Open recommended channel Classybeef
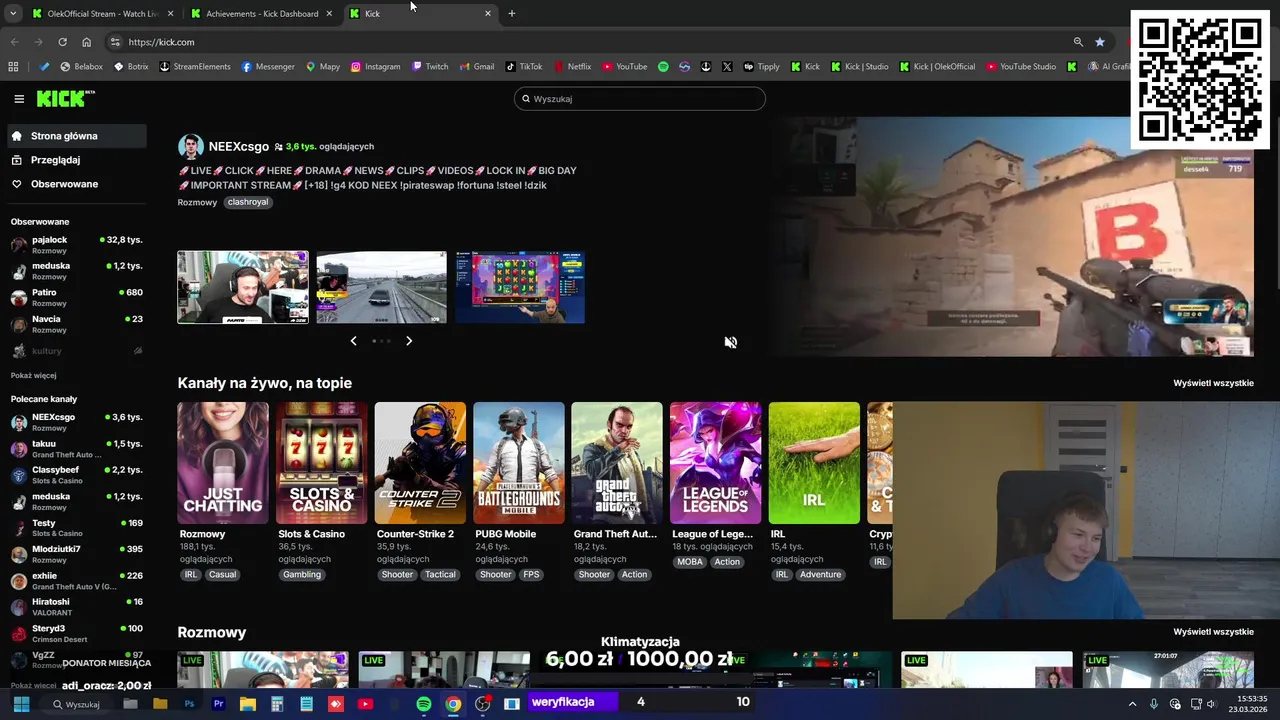 (77, 475)
